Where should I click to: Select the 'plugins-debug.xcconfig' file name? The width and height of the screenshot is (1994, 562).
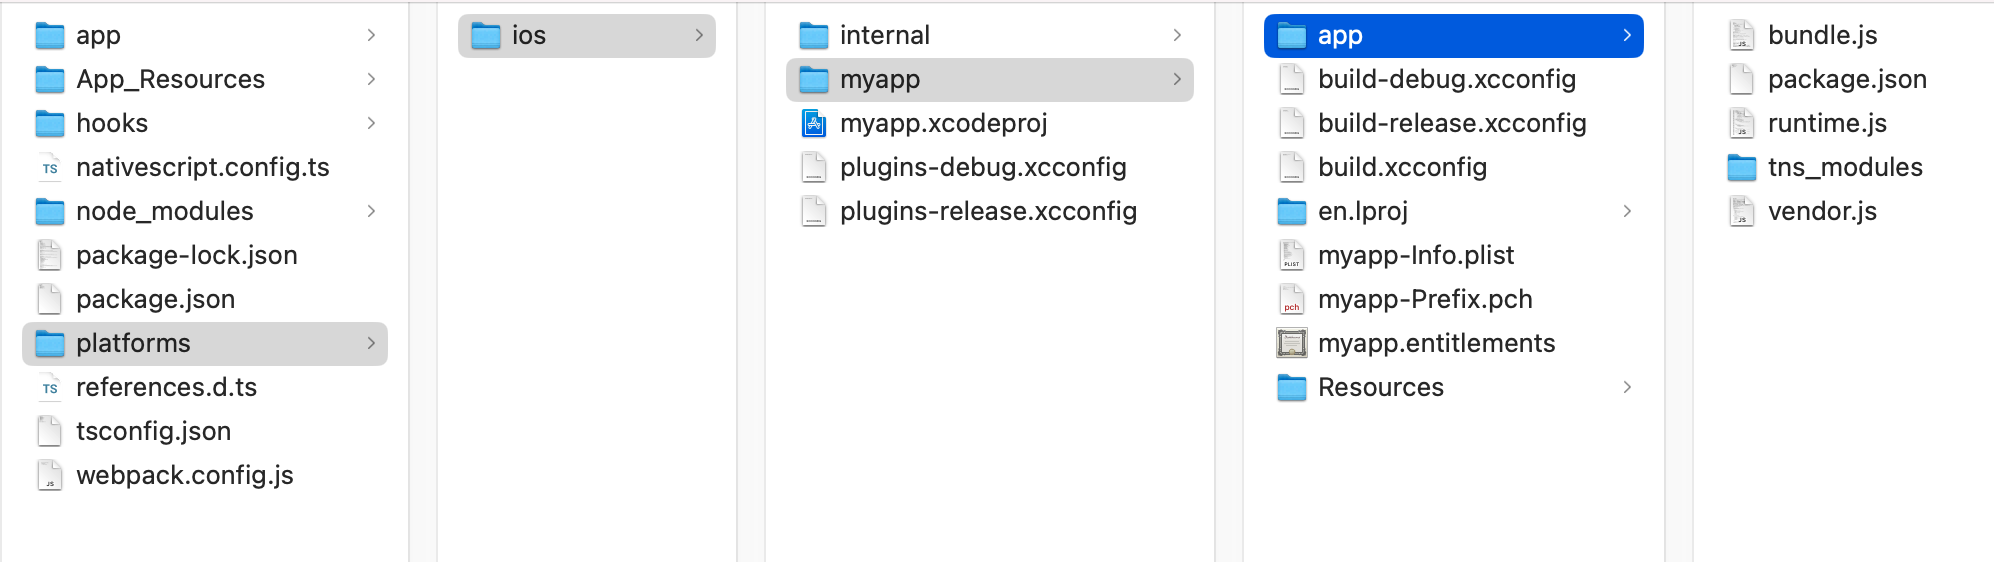(x=983, y=167)
